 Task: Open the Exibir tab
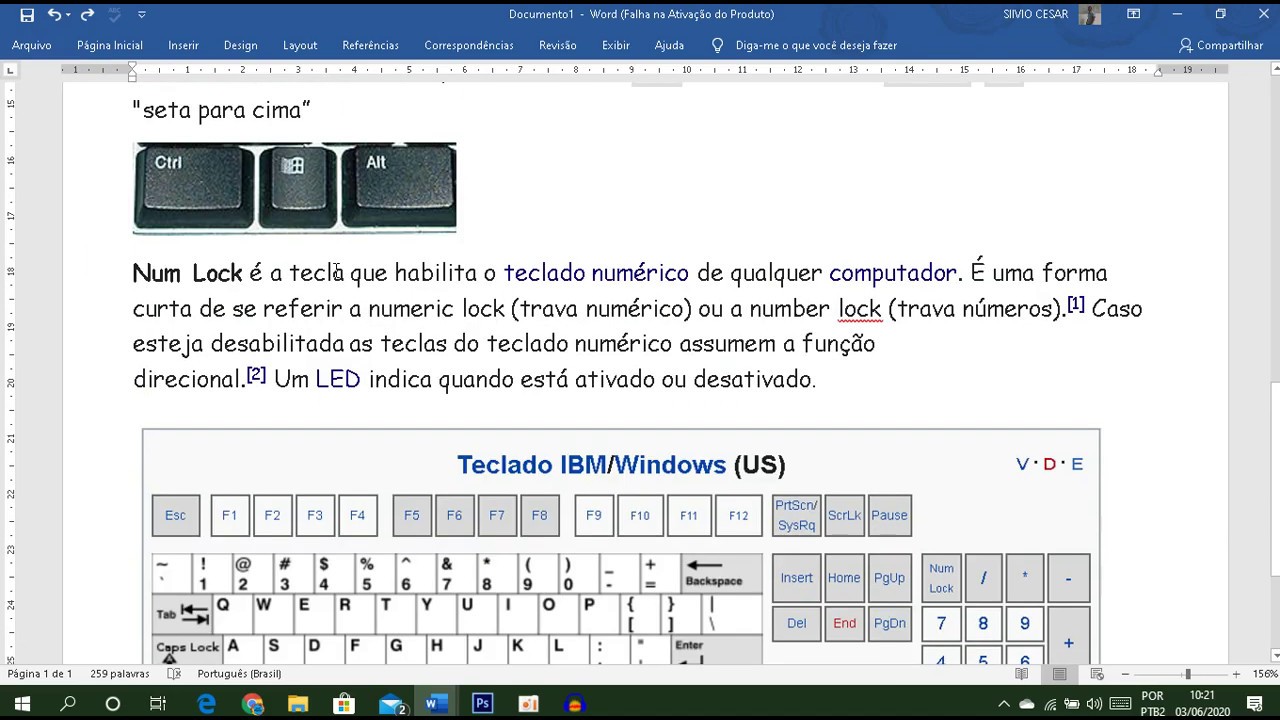click(x=616, y=45)
